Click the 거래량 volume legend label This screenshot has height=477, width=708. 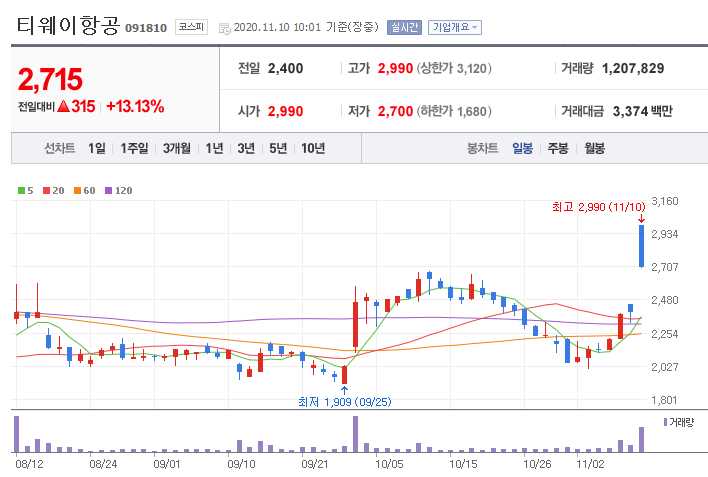pyautogui.click(x=679, y=422)
